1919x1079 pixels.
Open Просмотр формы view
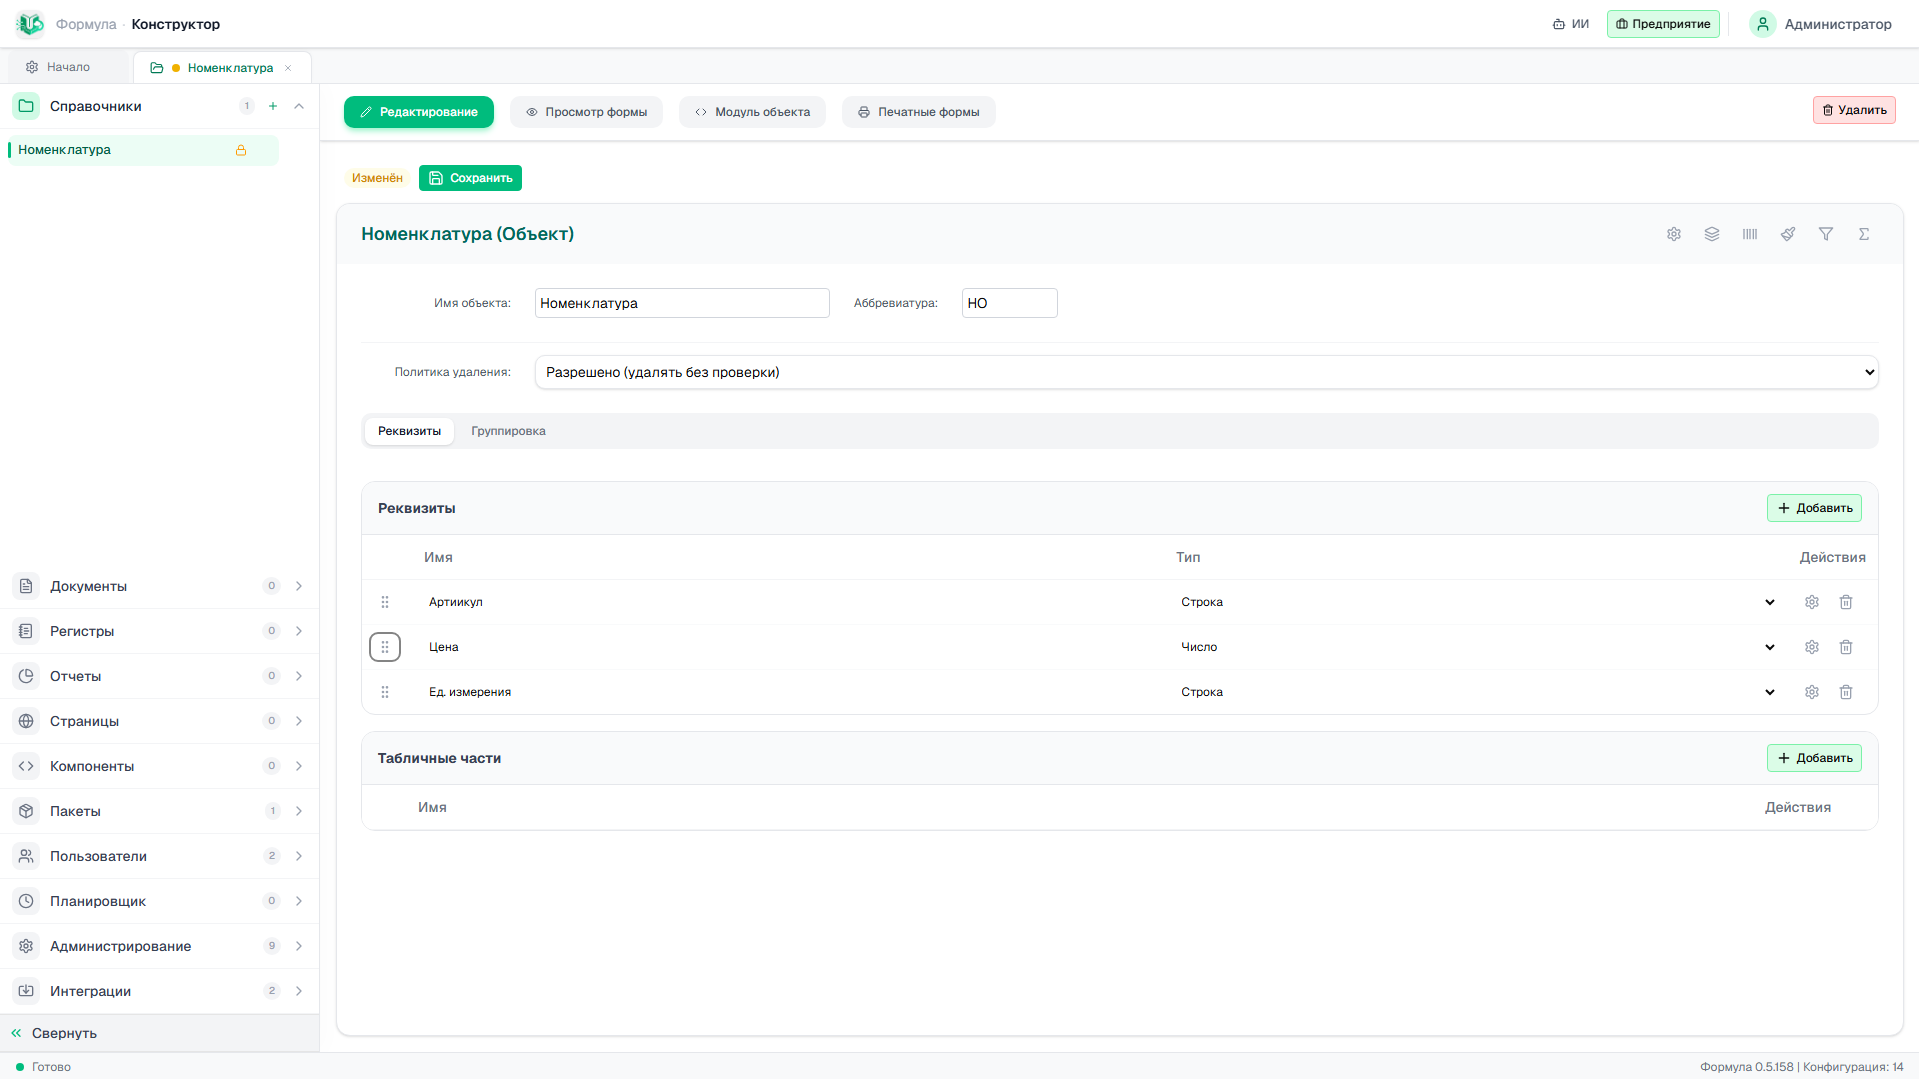tap(587, 112)
